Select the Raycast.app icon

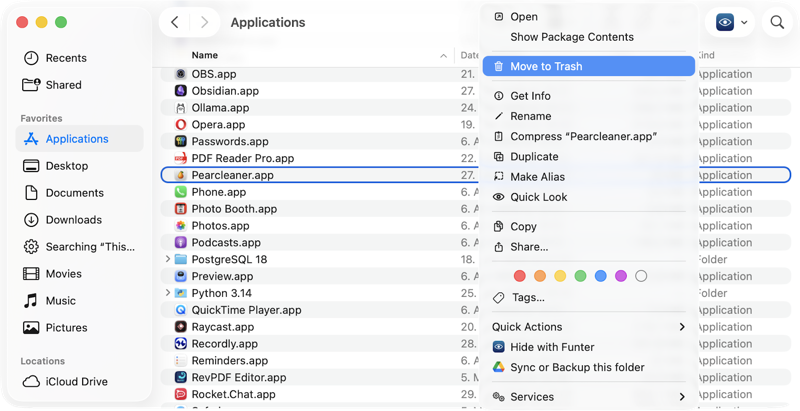click(x=181, y=326)
